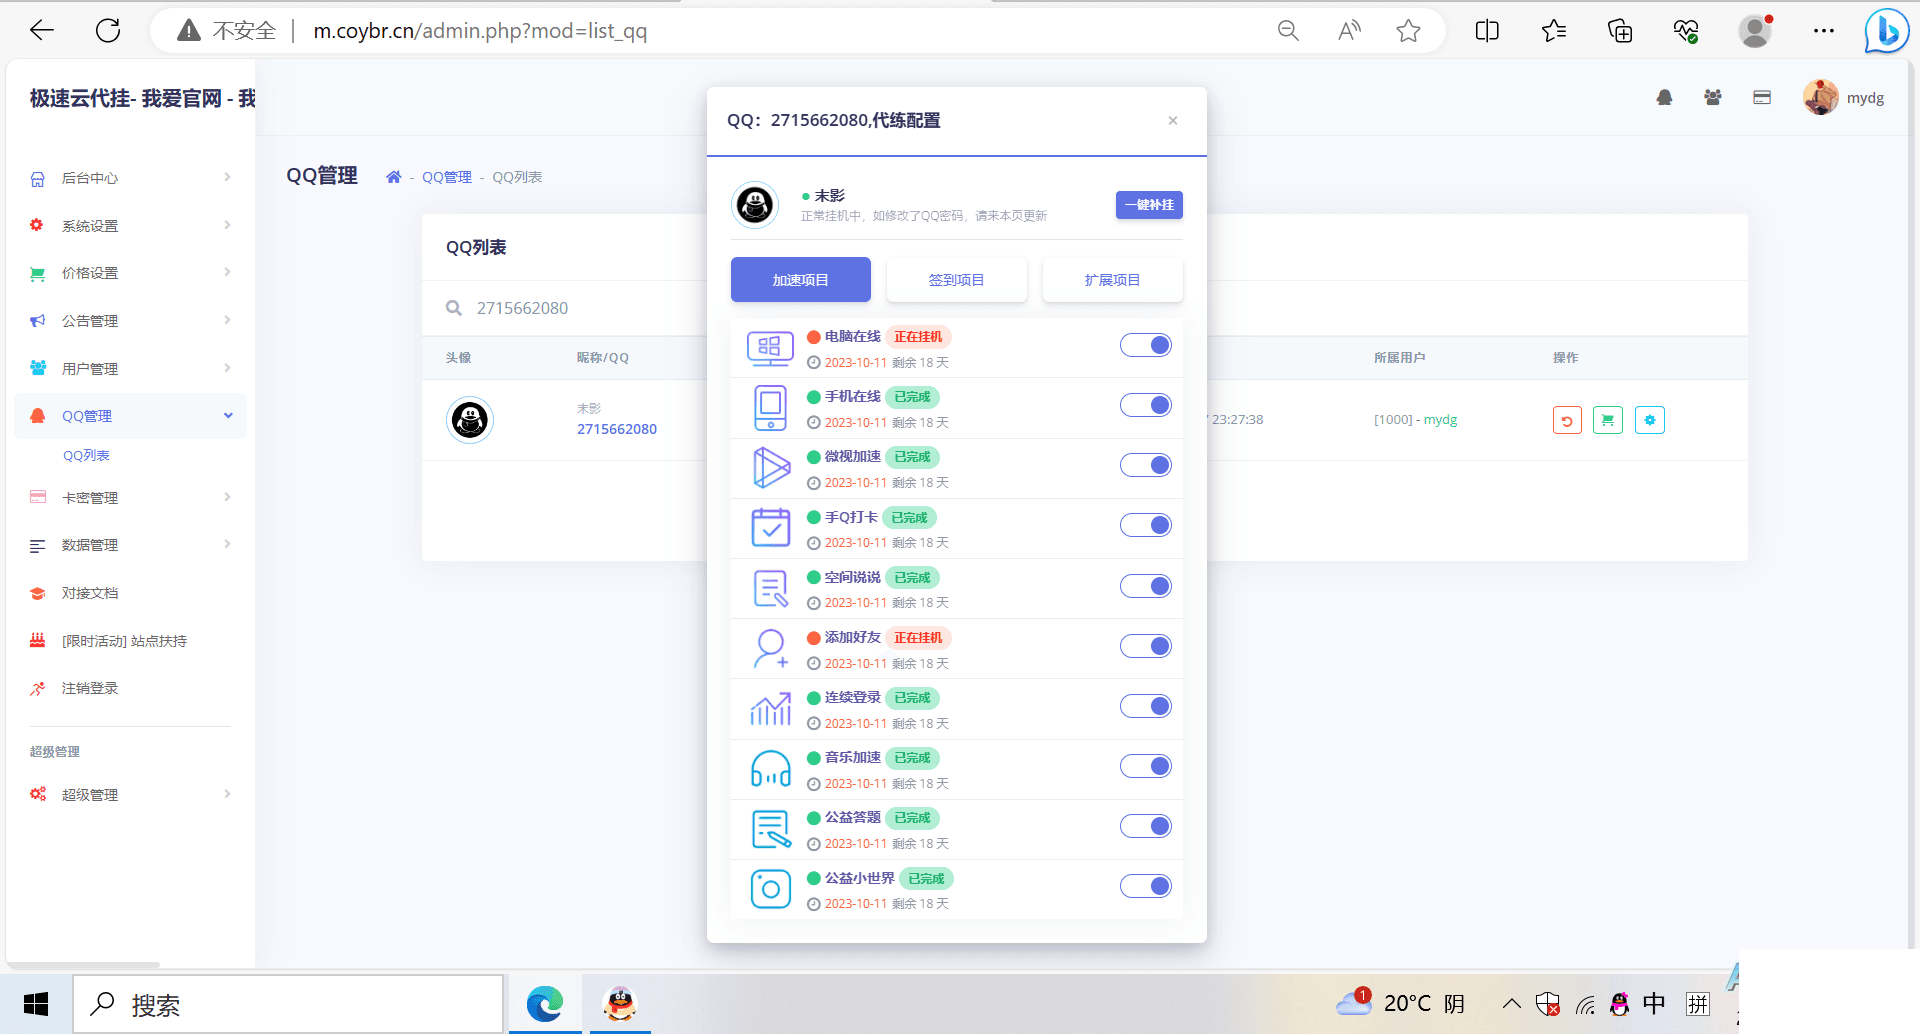Open Microsoft Edge from the taskbar
Screen dimensions: 1920x1034
pyautogui.click(x=545, y=1004)
